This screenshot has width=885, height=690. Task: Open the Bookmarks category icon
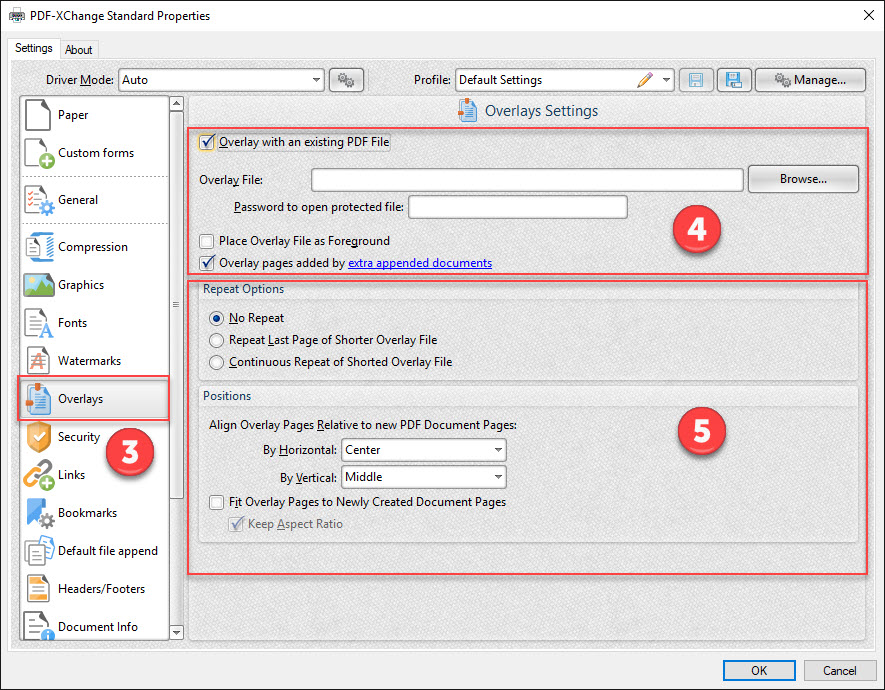point(40,513)
